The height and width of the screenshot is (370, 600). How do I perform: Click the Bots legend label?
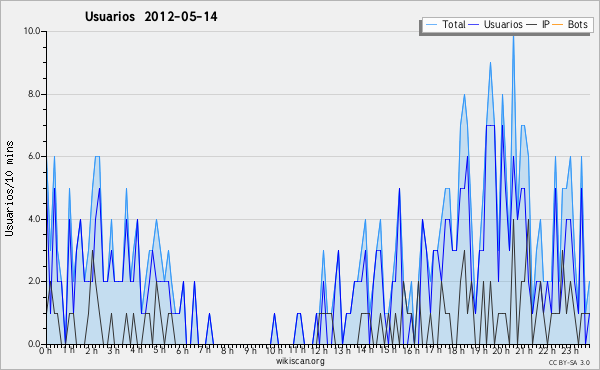(x=577, y=25)
